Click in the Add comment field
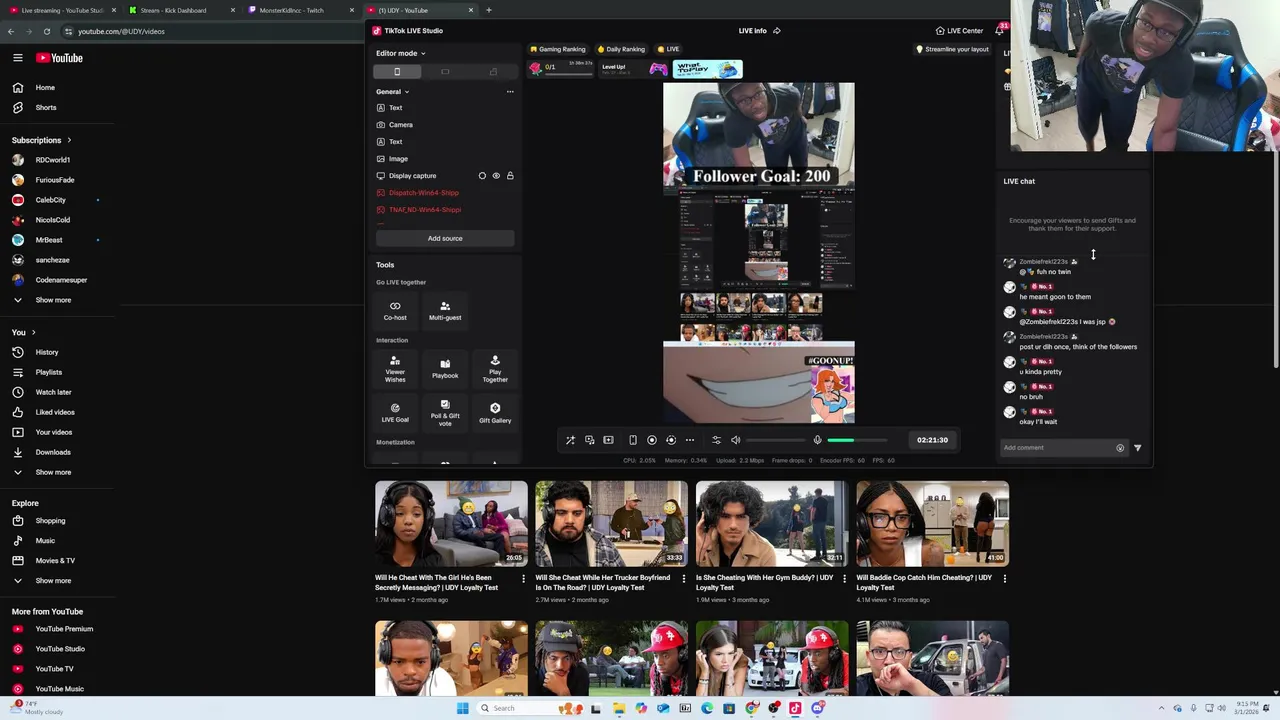The width and height of the screenshot is (1280, 720). pyautogui.click(x=1058, y=448)
